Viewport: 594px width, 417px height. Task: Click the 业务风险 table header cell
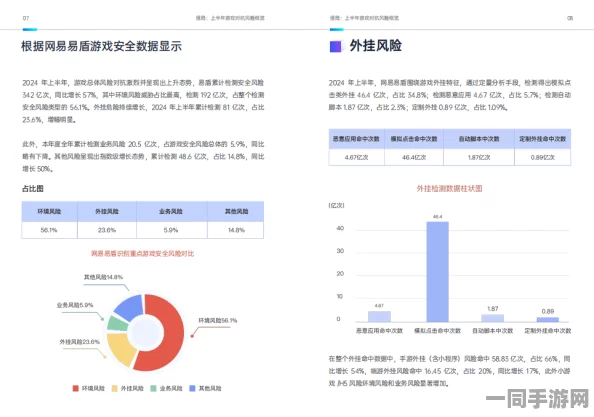coord(172,211)
